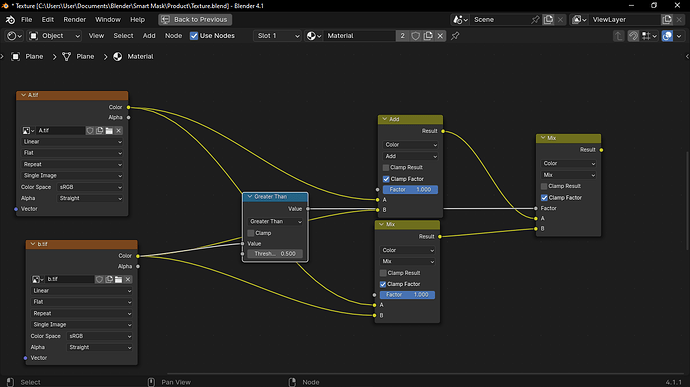
Task: Click new image copy icon in b.tif
Action: (x=109, y=280)
